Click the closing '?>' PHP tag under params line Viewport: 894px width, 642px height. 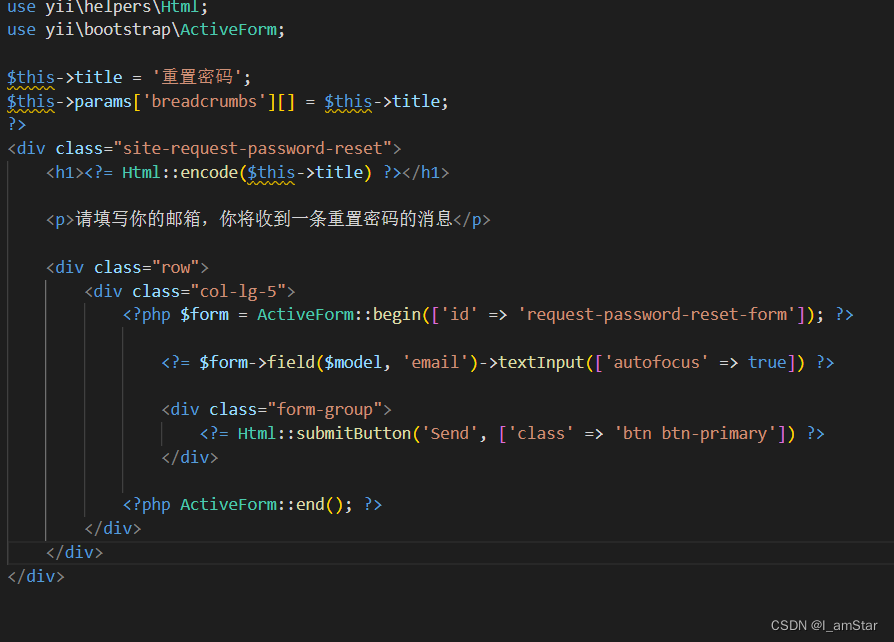[x=17, y=124]
